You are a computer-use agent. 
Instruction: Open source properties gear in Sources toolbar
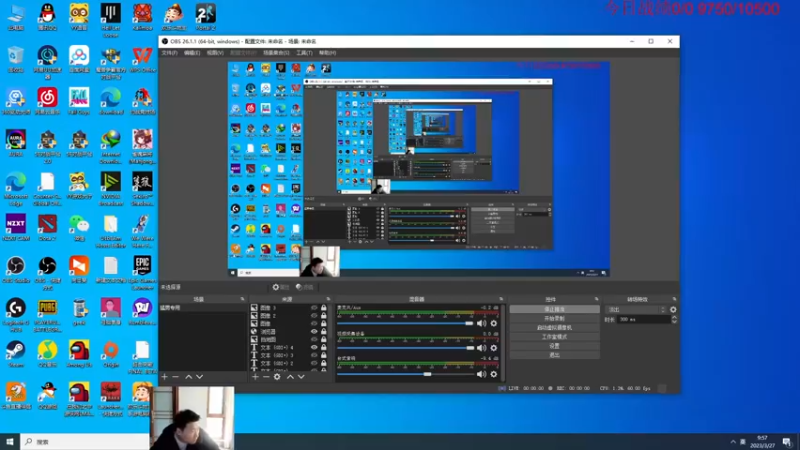pos(277,377)
